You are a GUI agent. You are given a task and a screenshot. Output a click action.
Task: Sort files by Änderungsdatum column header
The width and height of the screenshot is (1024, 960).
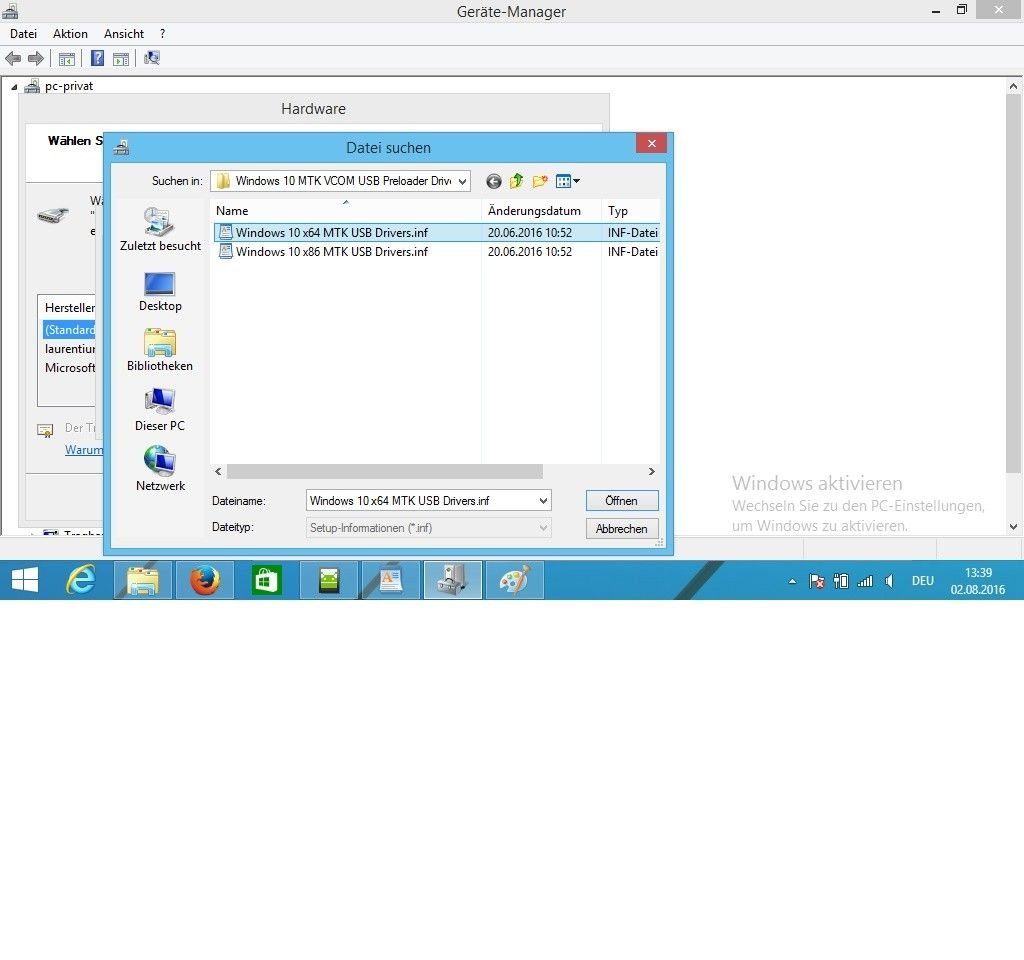(541, 211)
